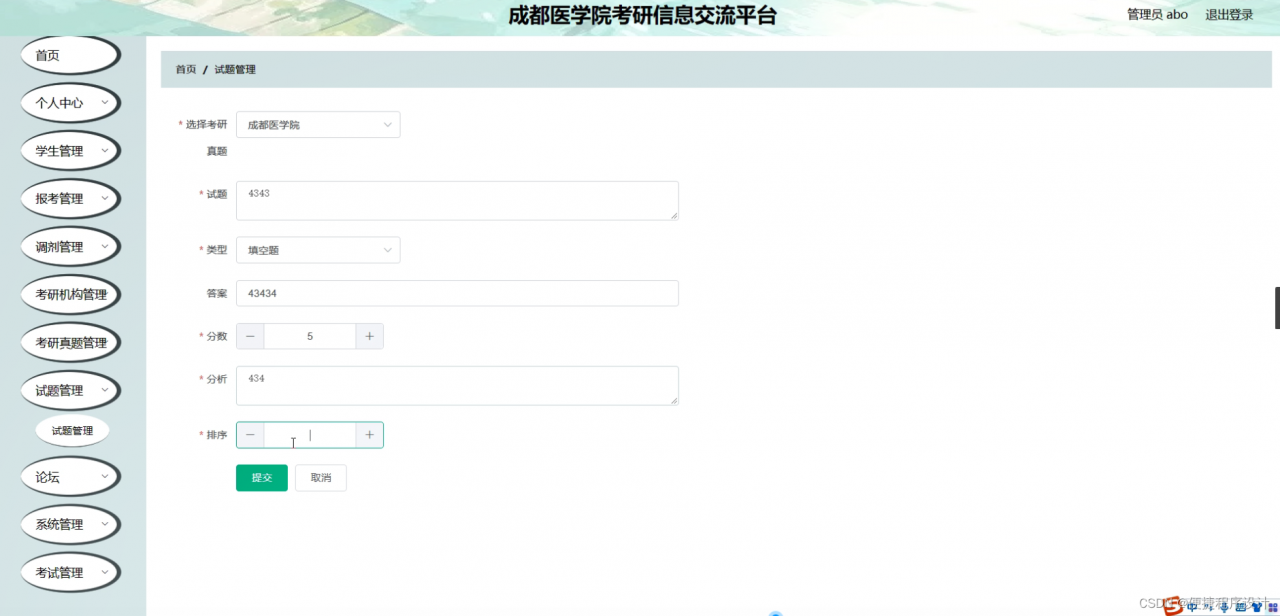
Task: Click the Sogou input method logo icon
Action: point(1172,606)
